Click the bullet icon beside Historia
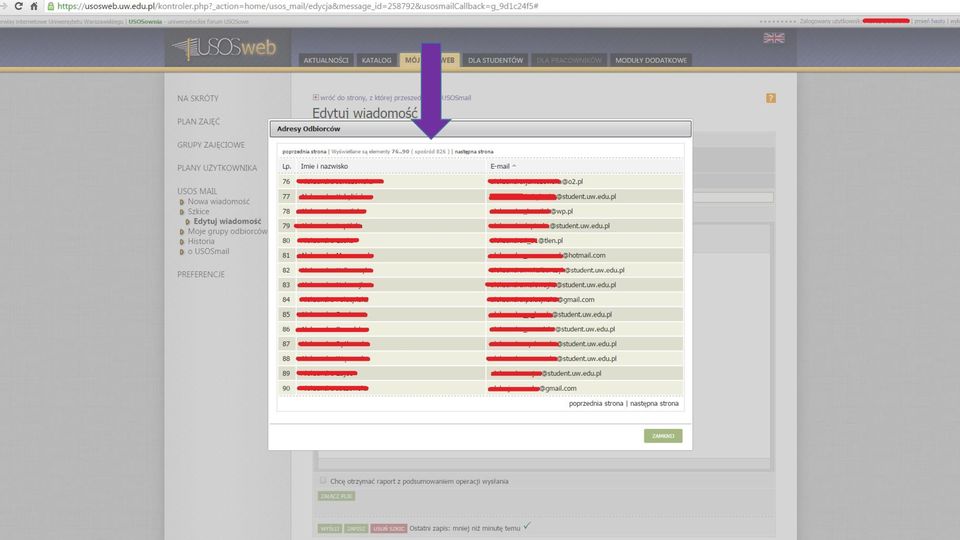This screenshot has height=540, width=960. [182, 242]
